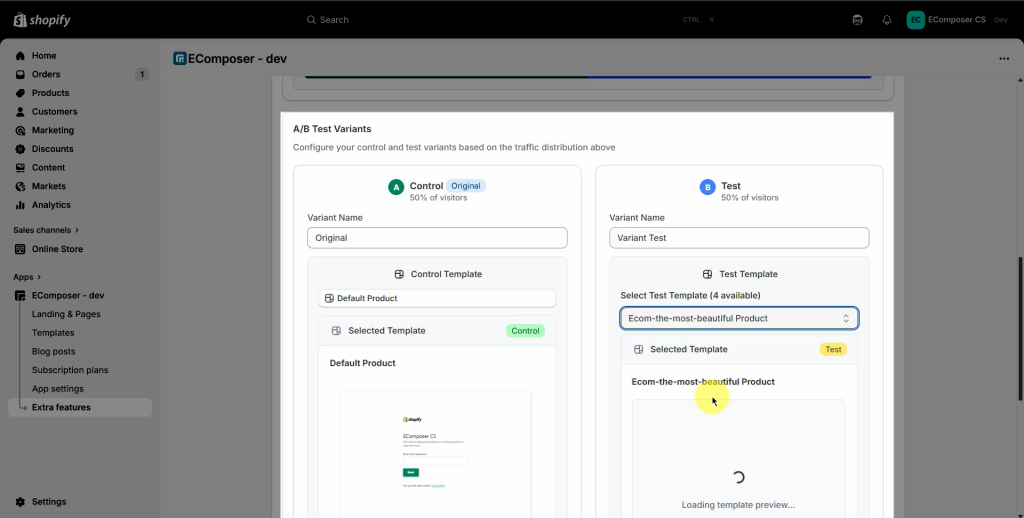Image resolution: width=1024 pixels, height=518 pixels.
Task: Open Orders from the sidebar icon
Action: [21, 75]
